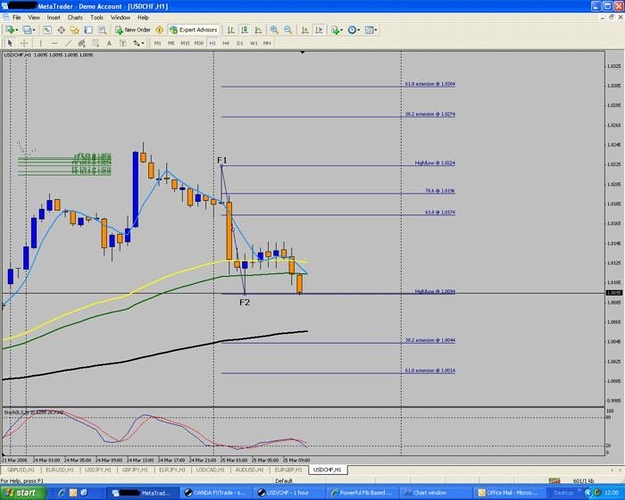Click the chart shift triangle marker at top
Screen dimensions: 625x500
(x=303, y=52)
